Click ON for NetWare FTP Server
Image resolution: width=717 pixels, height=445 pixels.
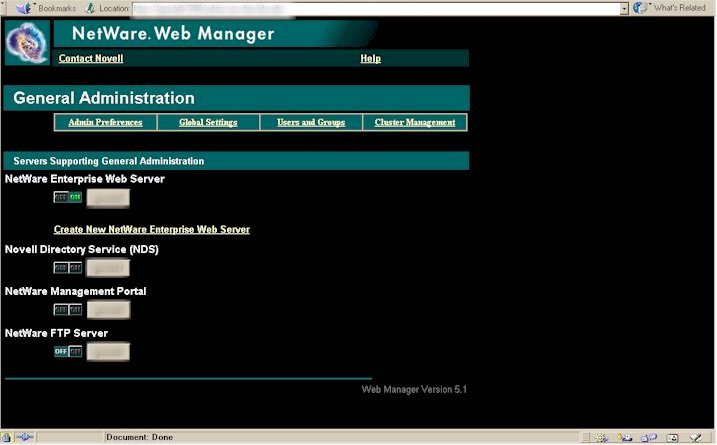coord(75,351)
